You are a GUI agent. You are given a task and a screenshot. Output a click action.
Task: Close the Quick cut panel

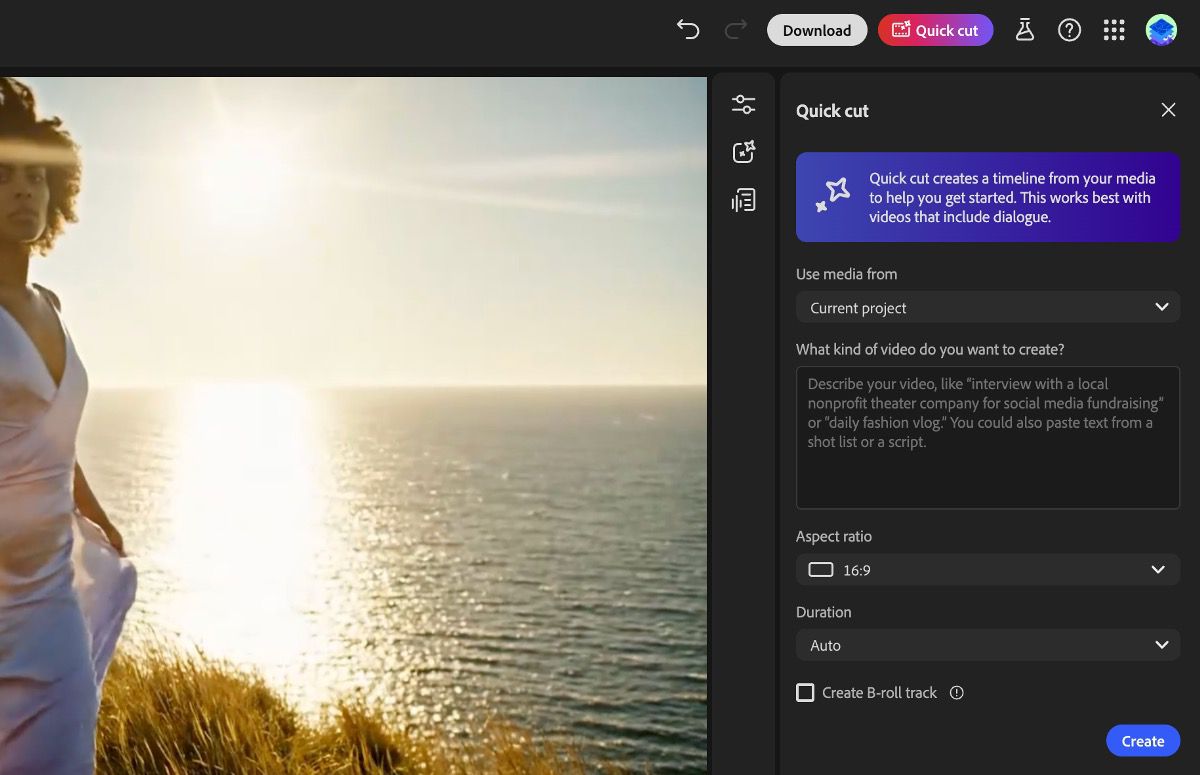[x=1168, y=110]
